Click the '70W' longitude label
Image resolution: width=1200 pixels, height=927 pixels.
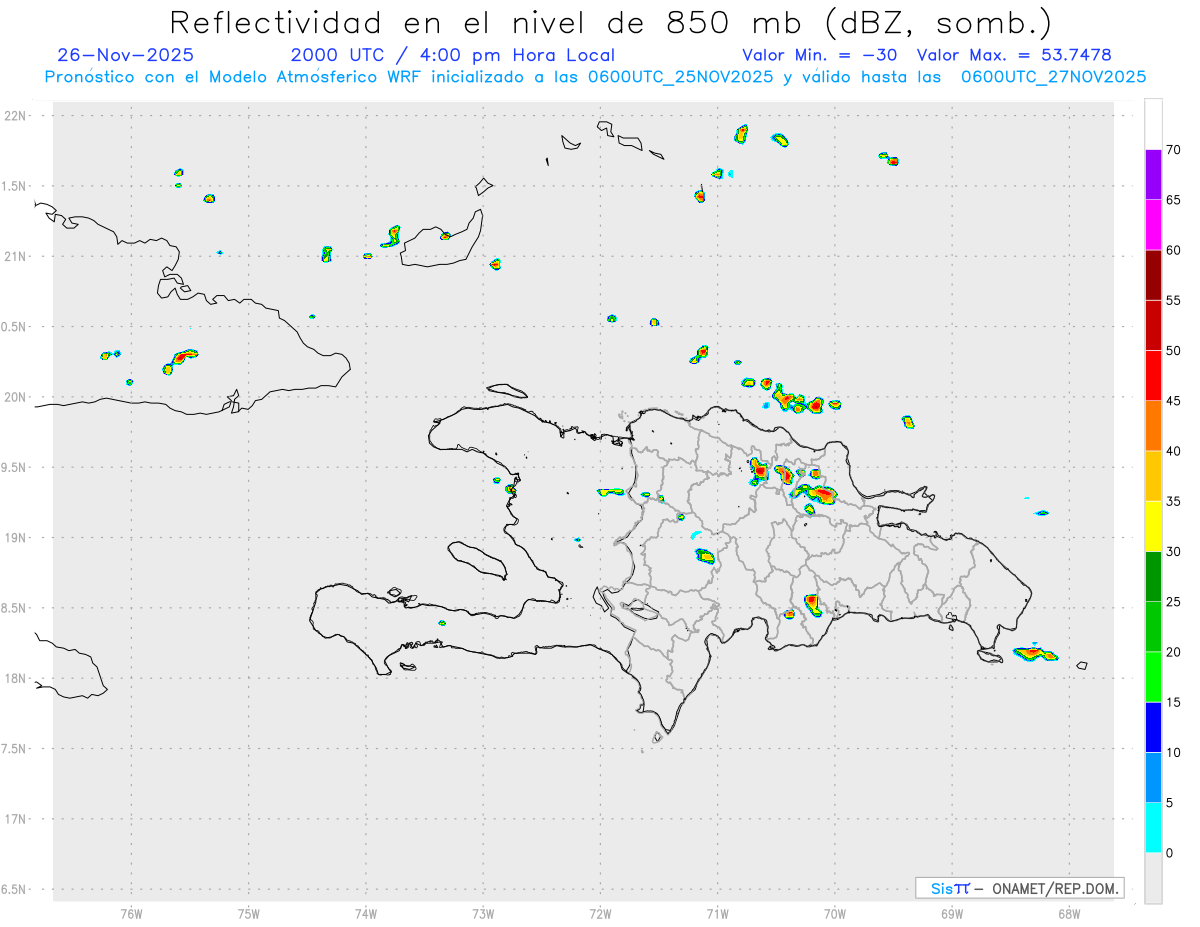[x=834, y=913]
